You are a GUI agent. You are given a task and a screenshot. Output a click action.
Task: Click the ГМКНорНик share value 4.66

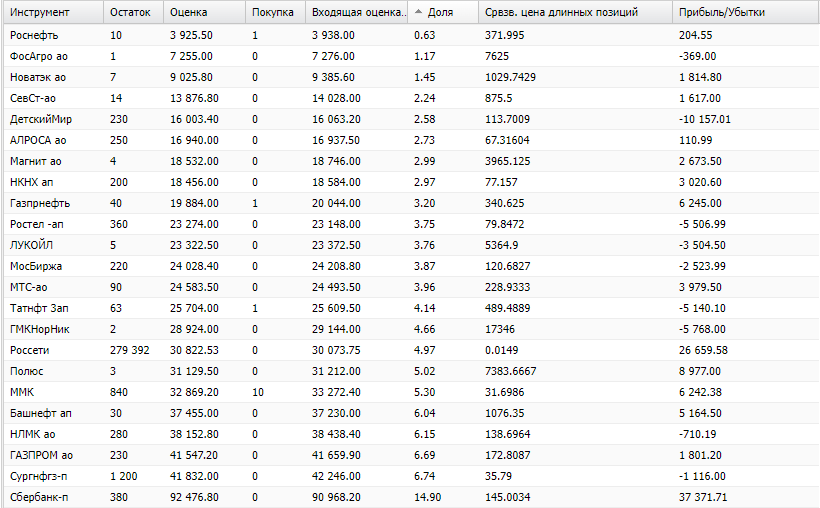[424, 329]
